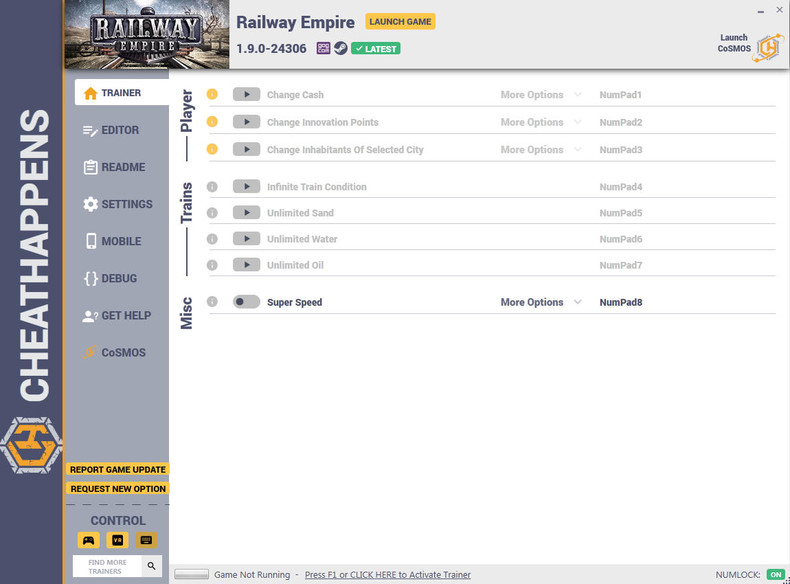Activate the Unlimited Sand play button
This screenshot has width=790, height=584.
(x=246, y=213)
